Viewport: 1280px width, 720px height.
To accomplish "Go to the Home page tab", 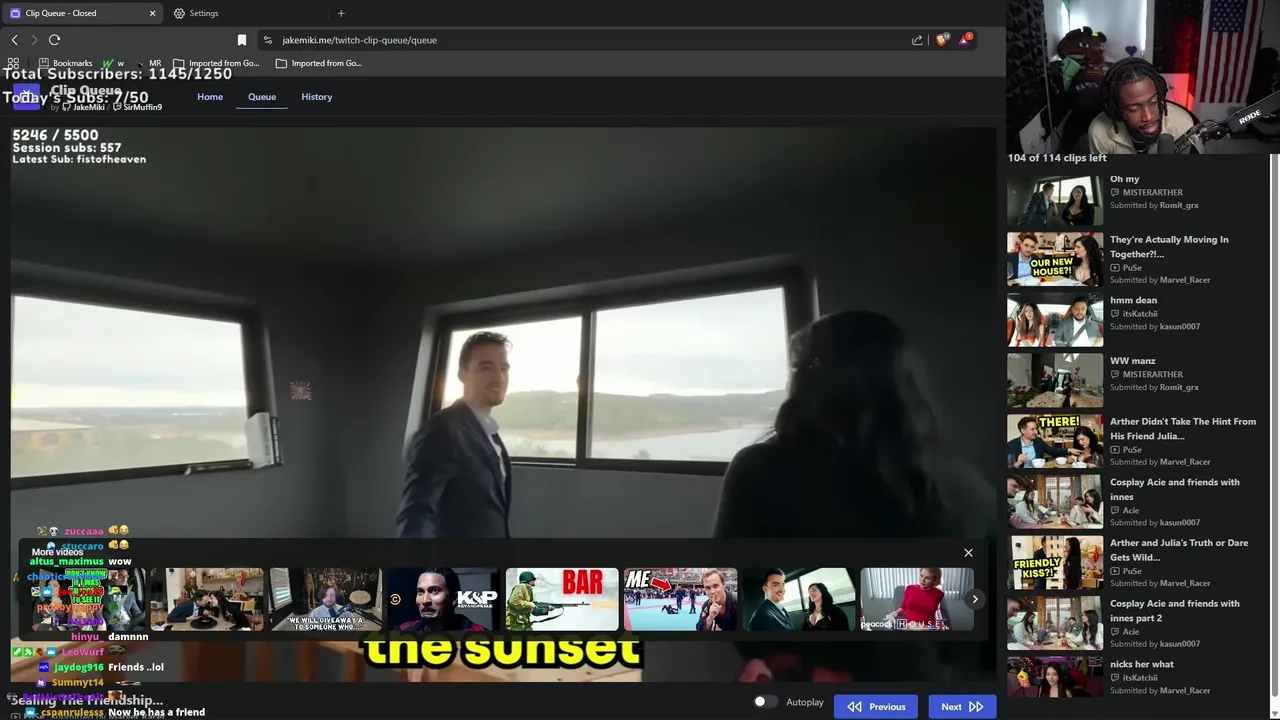I will click(210, 97).
